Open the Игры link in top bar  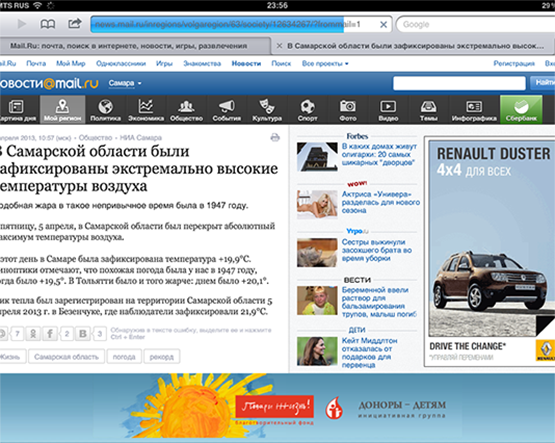(164, 63)
